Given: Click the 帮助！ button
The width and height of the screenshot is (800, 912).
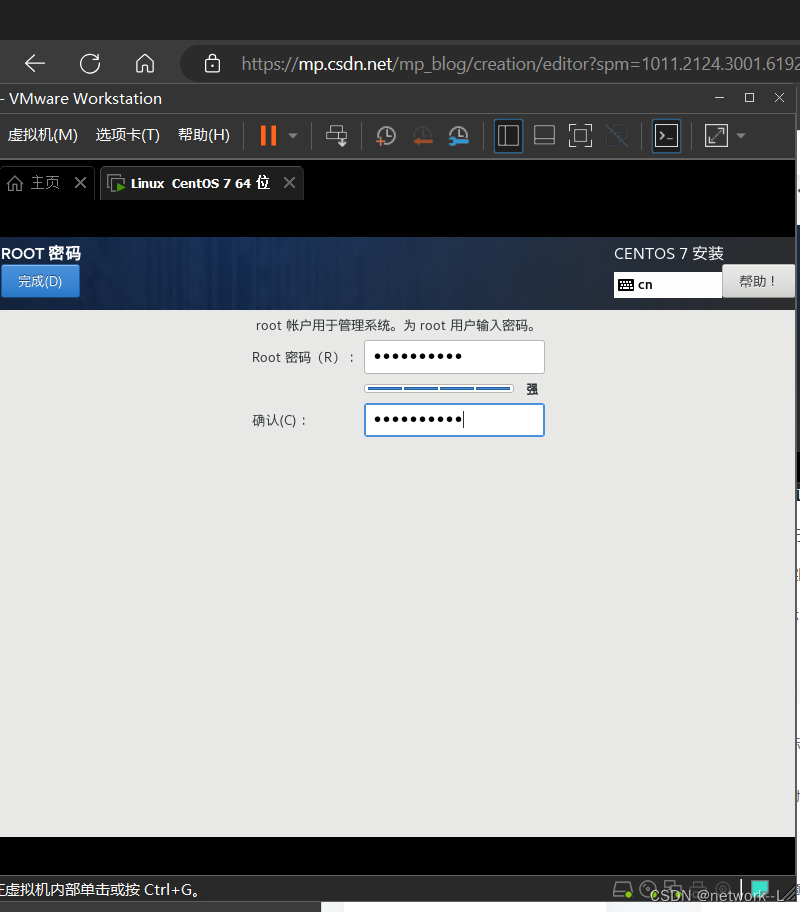Looking at the screenshot, I should click(758, 282).
